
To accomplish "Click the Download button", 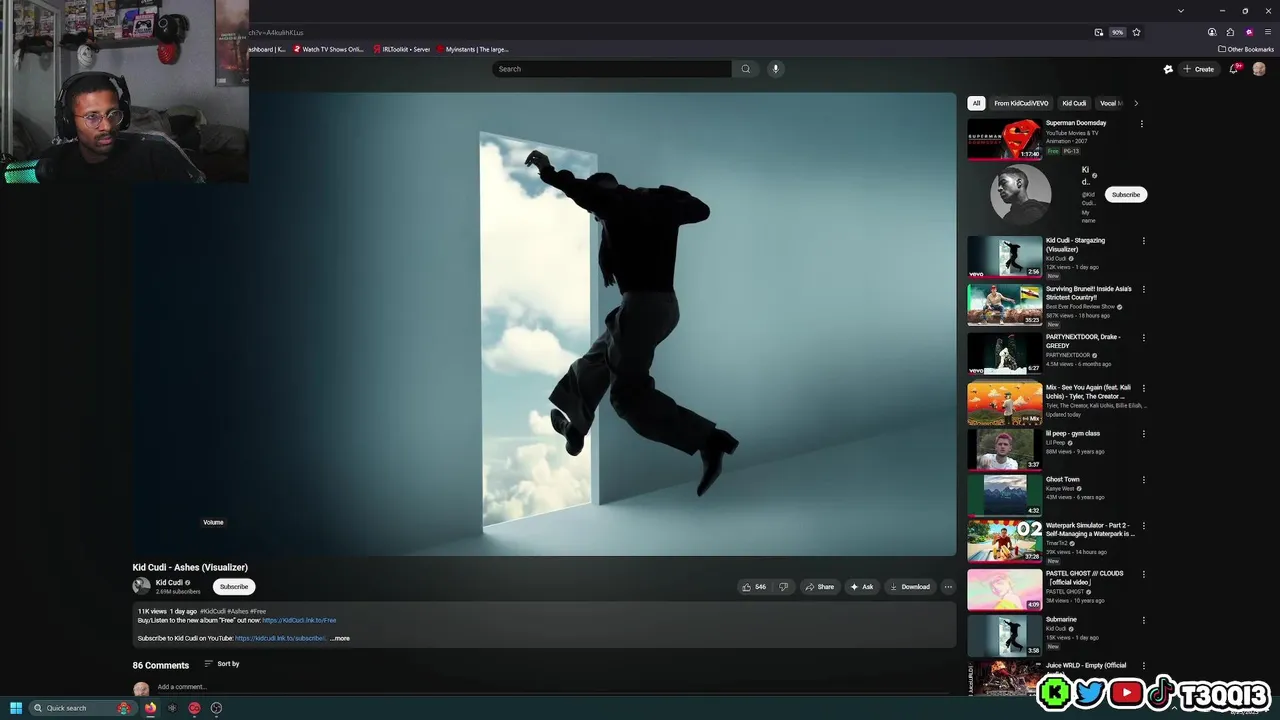I will coord(910,587).
